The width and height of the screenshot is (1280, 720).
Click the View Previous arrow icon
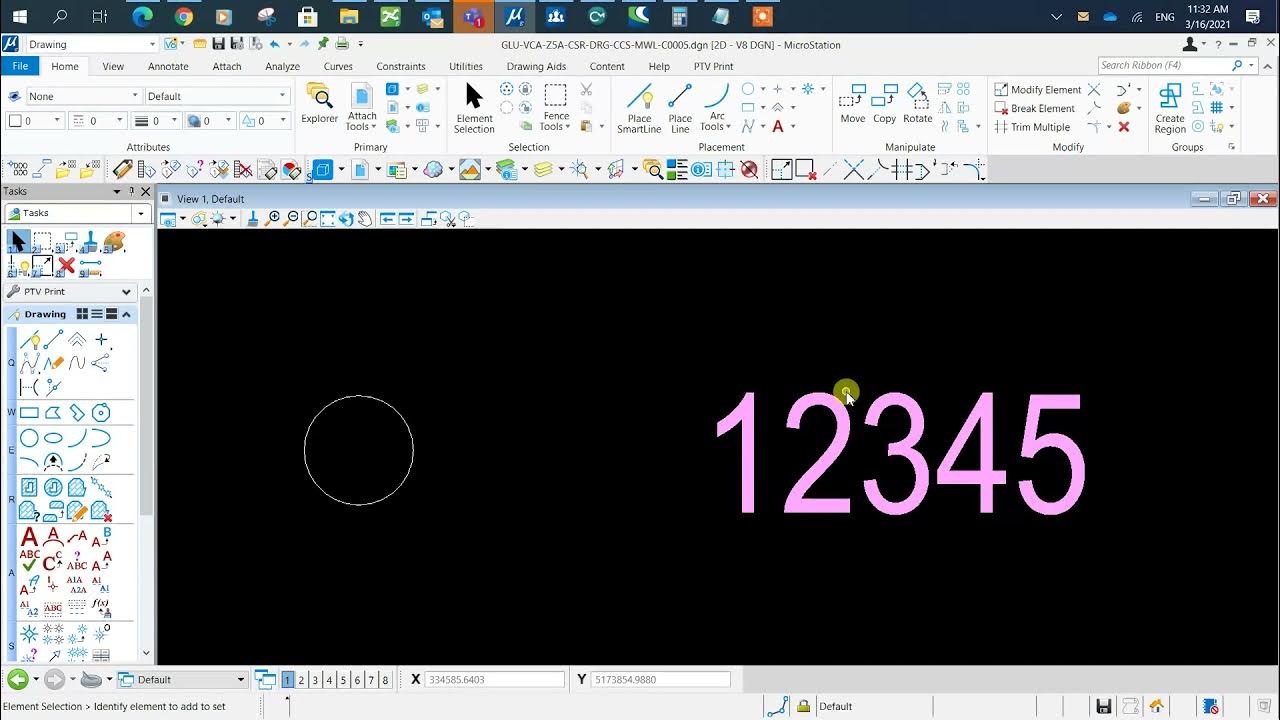(x=388, y=218)
